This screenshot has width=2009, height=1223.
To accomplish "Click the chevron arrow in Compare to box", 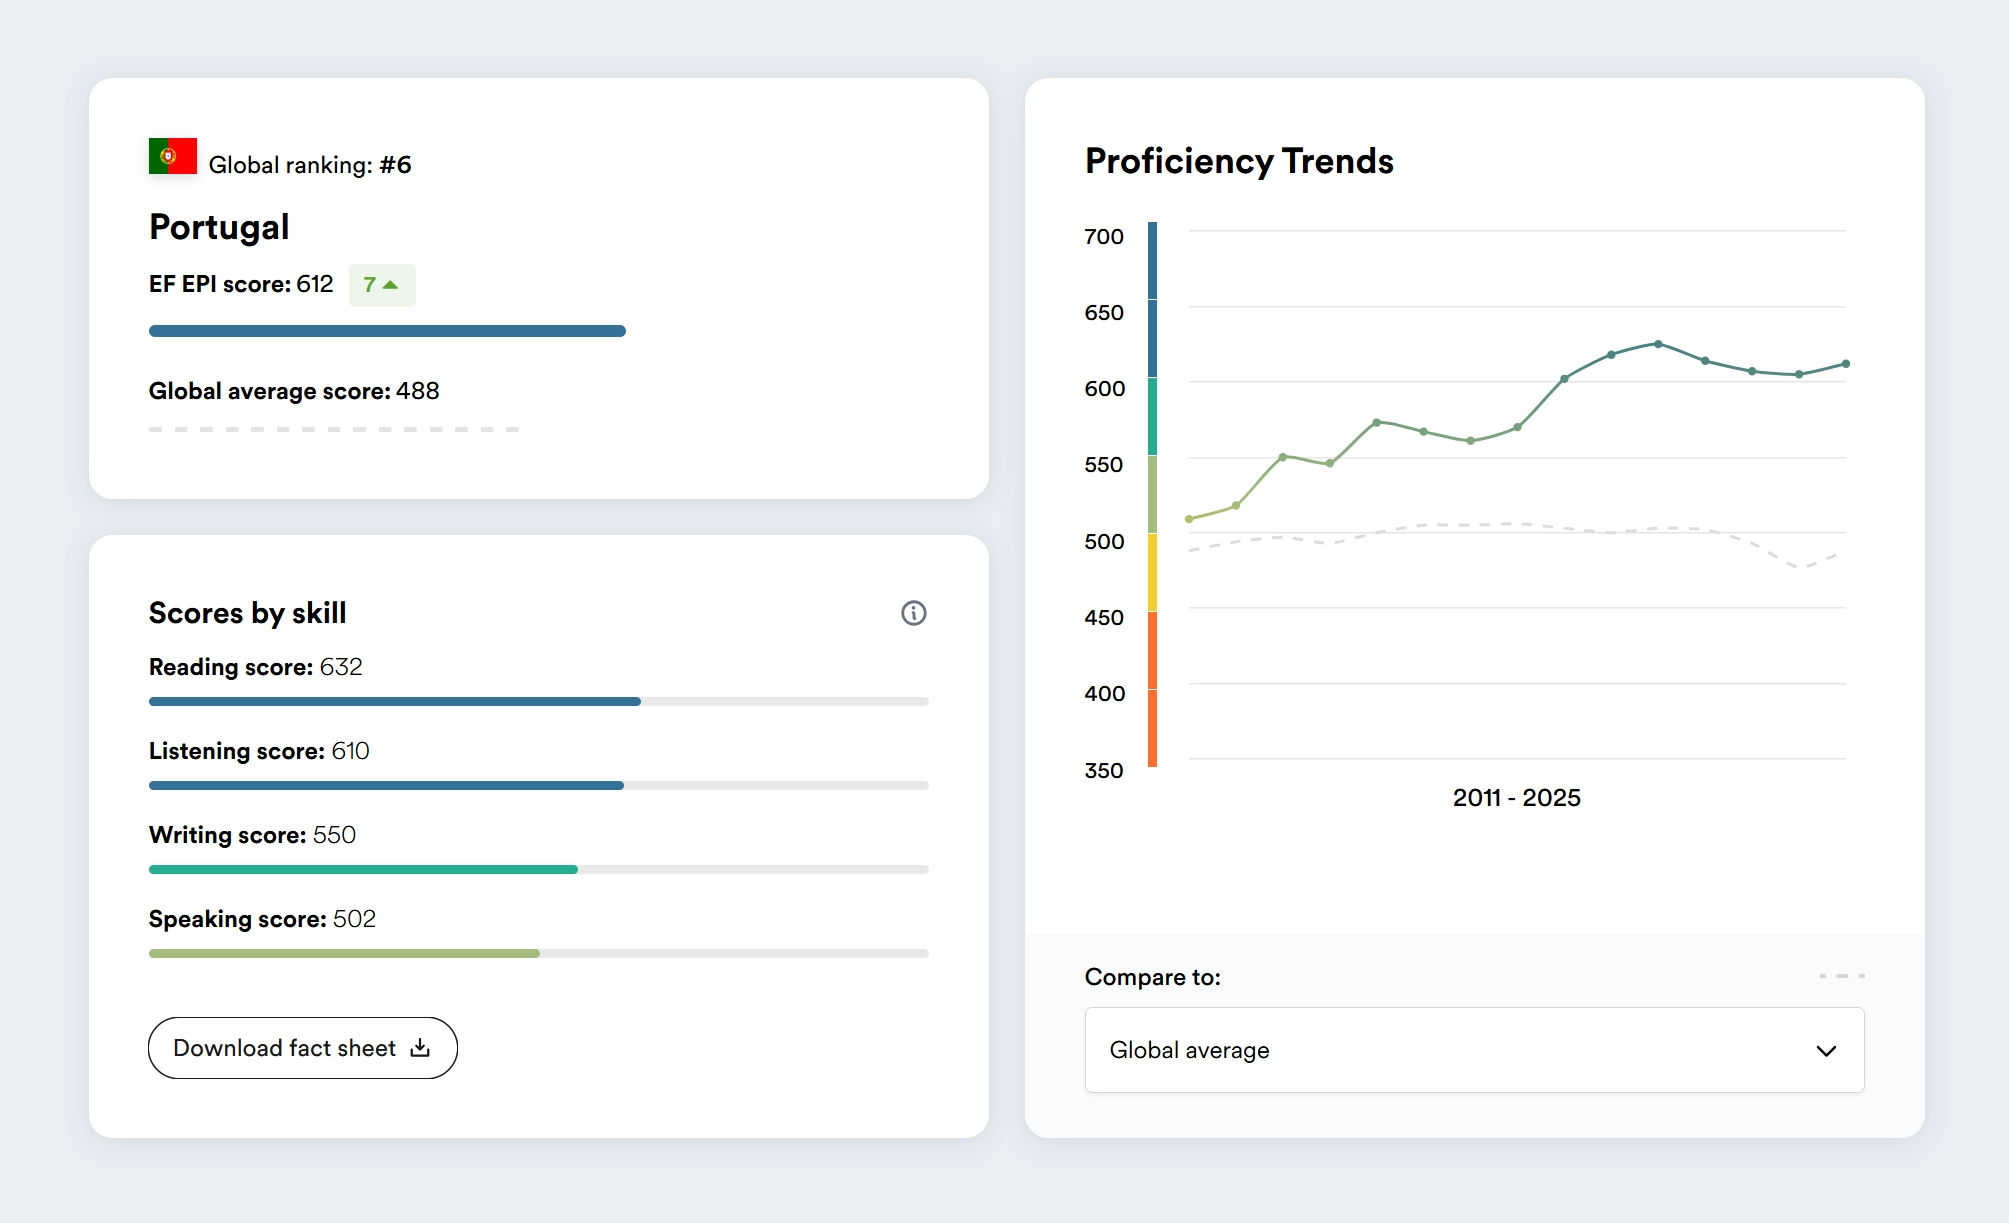I will coord(1826,1050).
